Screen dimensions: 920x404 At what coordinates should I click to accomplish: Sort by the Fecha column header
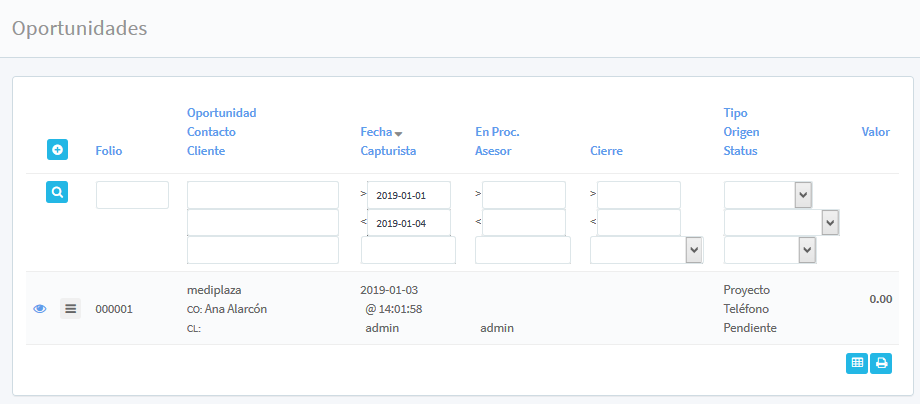376,132
